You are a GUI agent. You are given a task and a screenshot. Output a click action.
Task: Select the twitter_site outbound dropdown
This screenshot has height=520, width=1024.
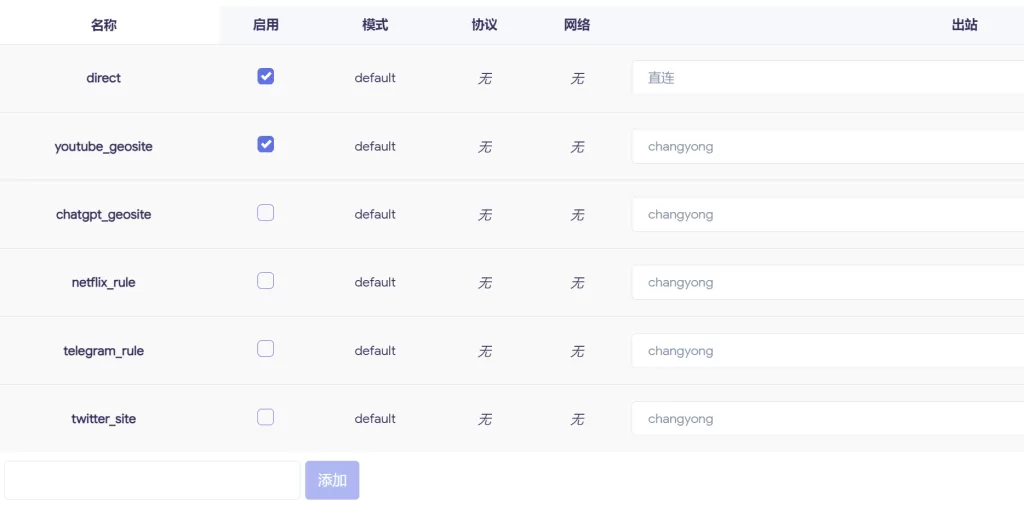[x=828, y=419]
